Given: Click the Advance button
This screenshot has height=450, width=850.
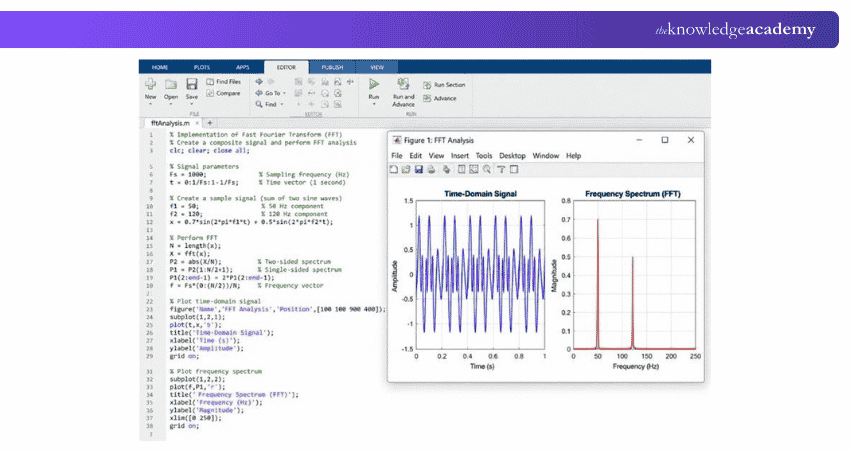Looking at the screenshot, I should point(440,99).
